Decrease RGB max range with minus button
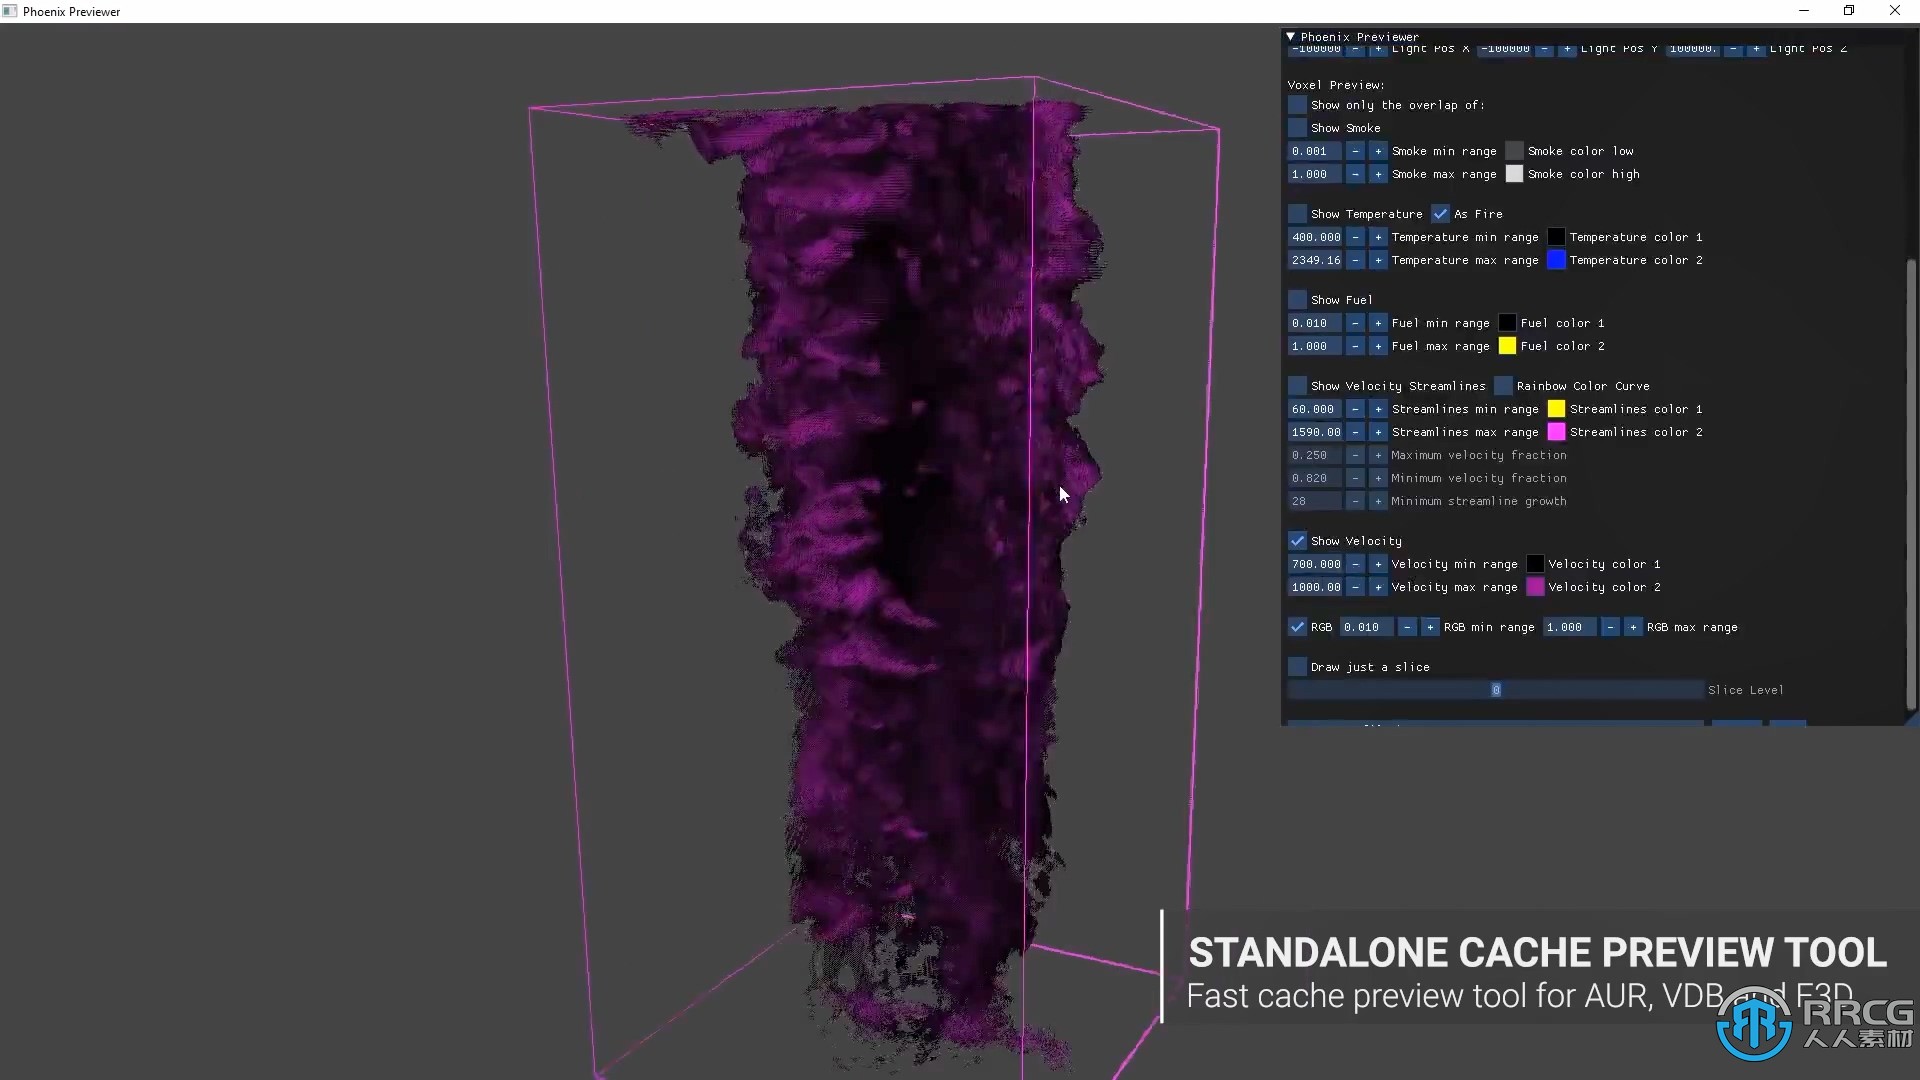 tap(1610, 627)
